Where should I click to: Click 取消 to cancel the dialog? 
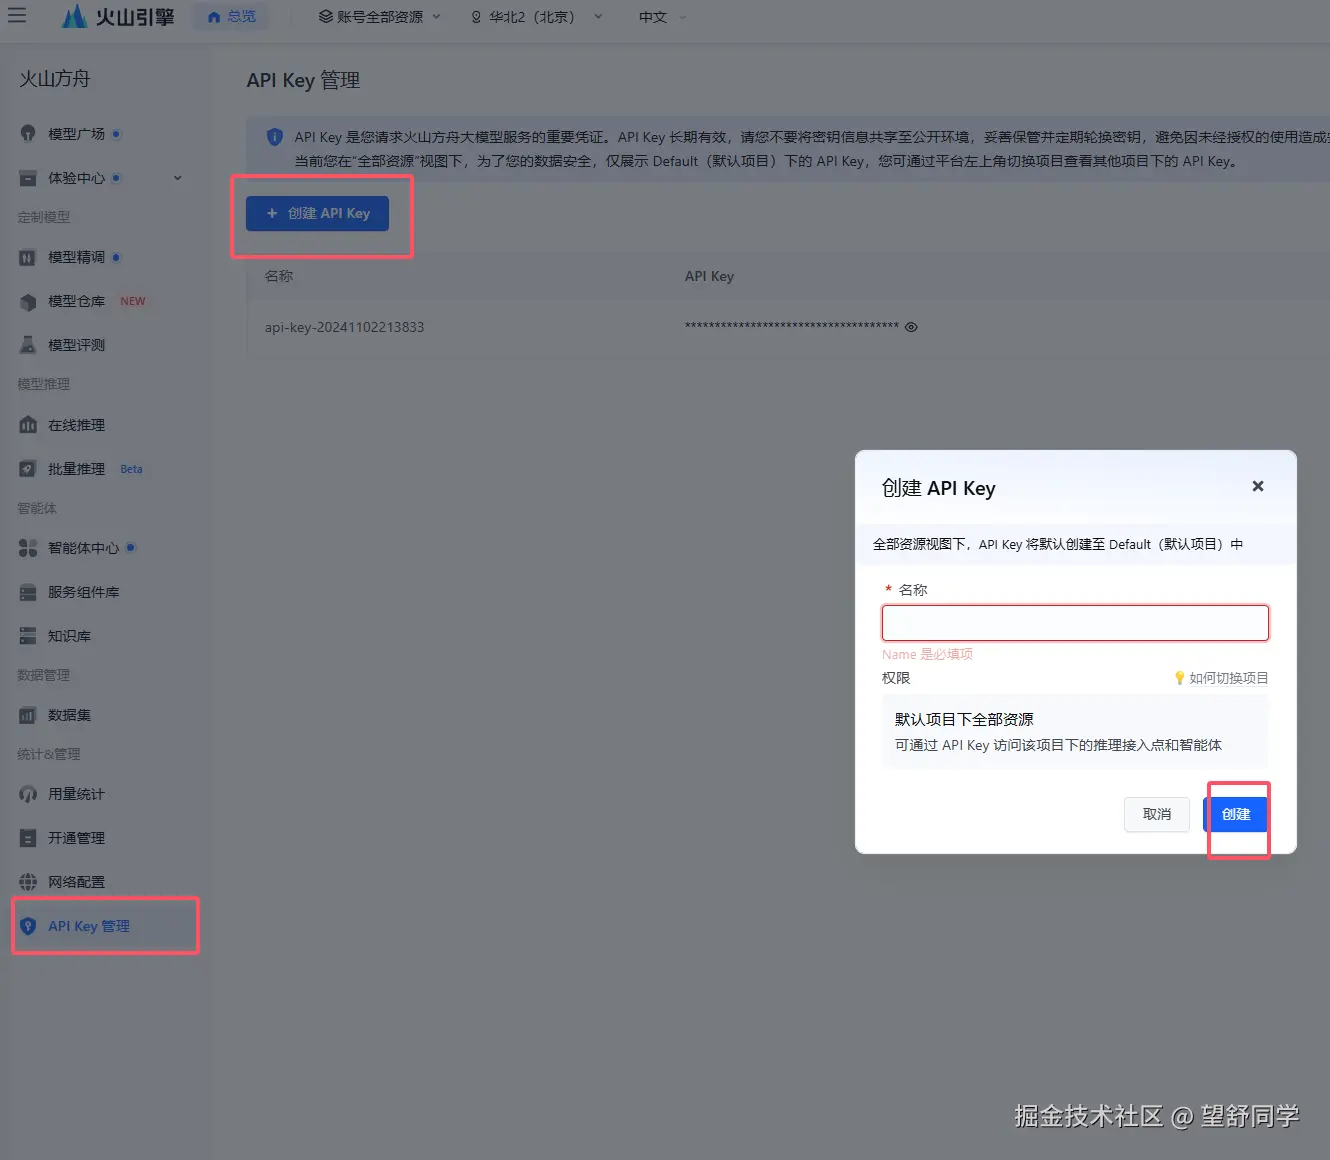[1157, 814]
